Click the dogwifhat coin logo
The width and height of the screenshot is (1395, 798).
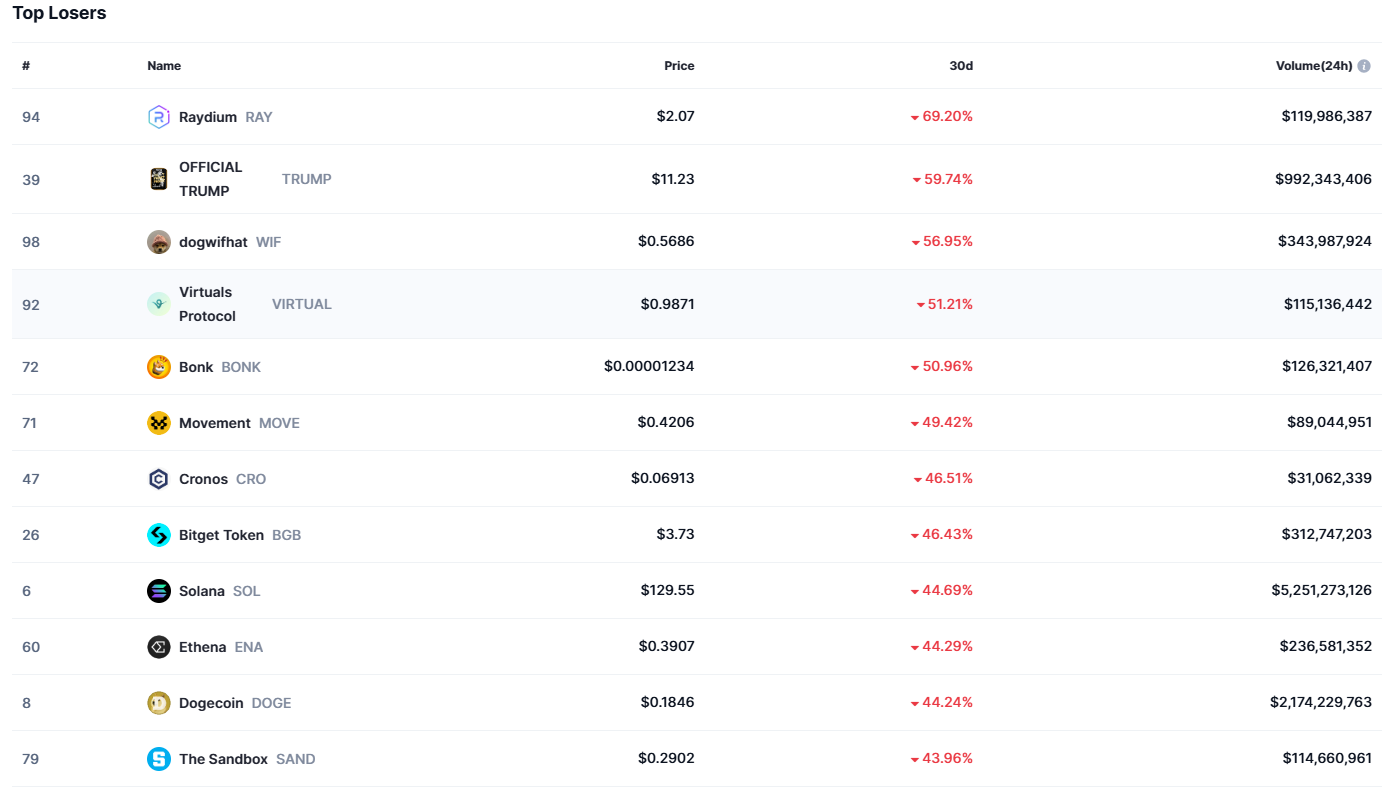(159, 242)
